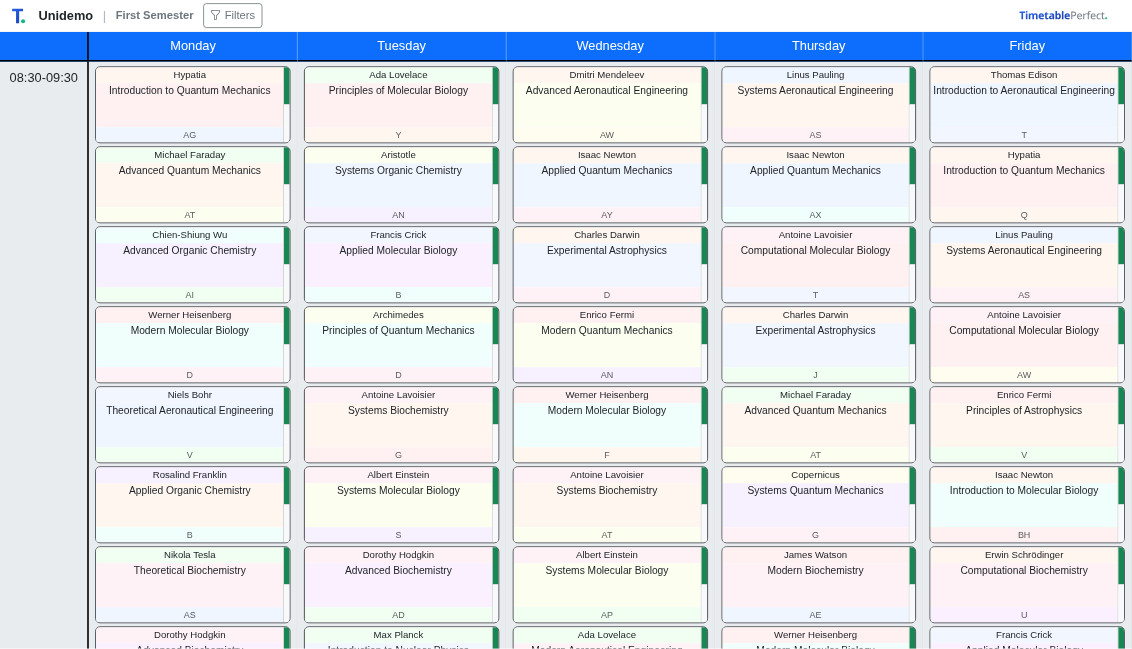Open Aristotle Systems Organic Chemistry card
Screen dimensions: 1132x649
click(x=401, y=185)
